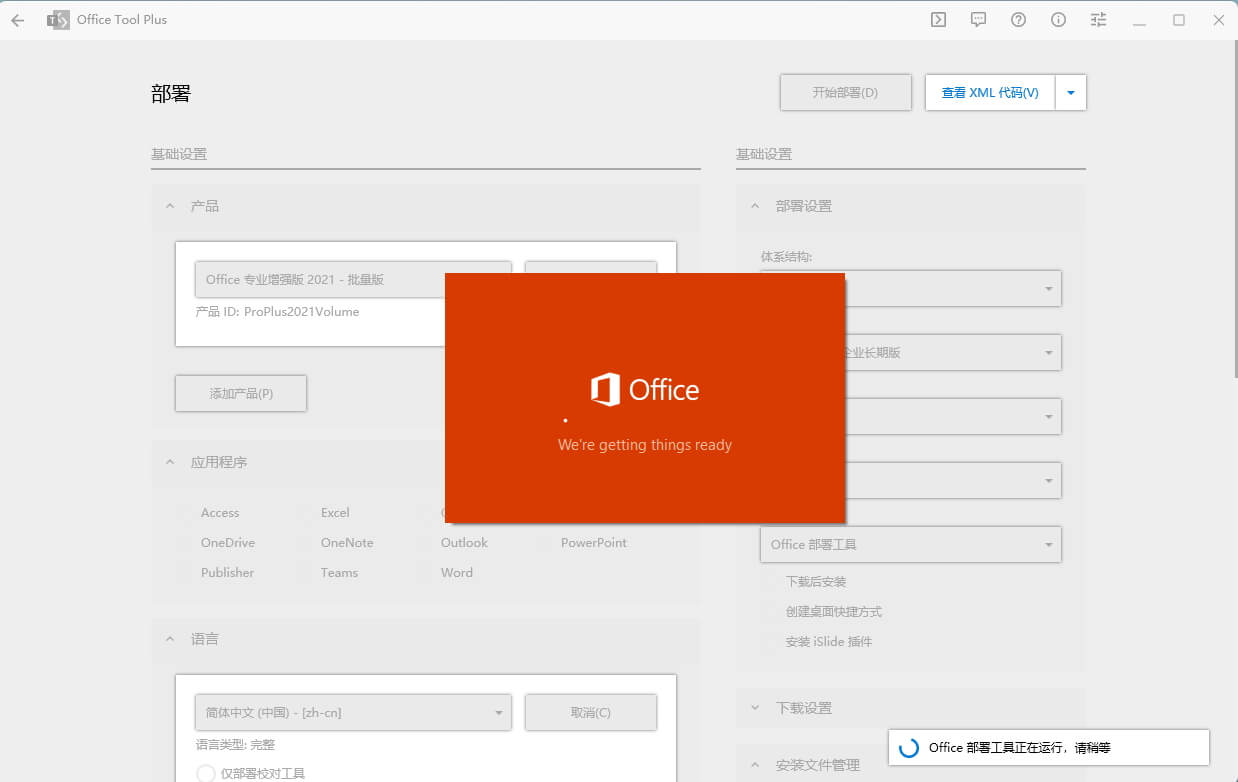The width and height of the screenshot is (1238, 782).
Task: Click the Office Tool Plus logo
Action: [59, 20]
